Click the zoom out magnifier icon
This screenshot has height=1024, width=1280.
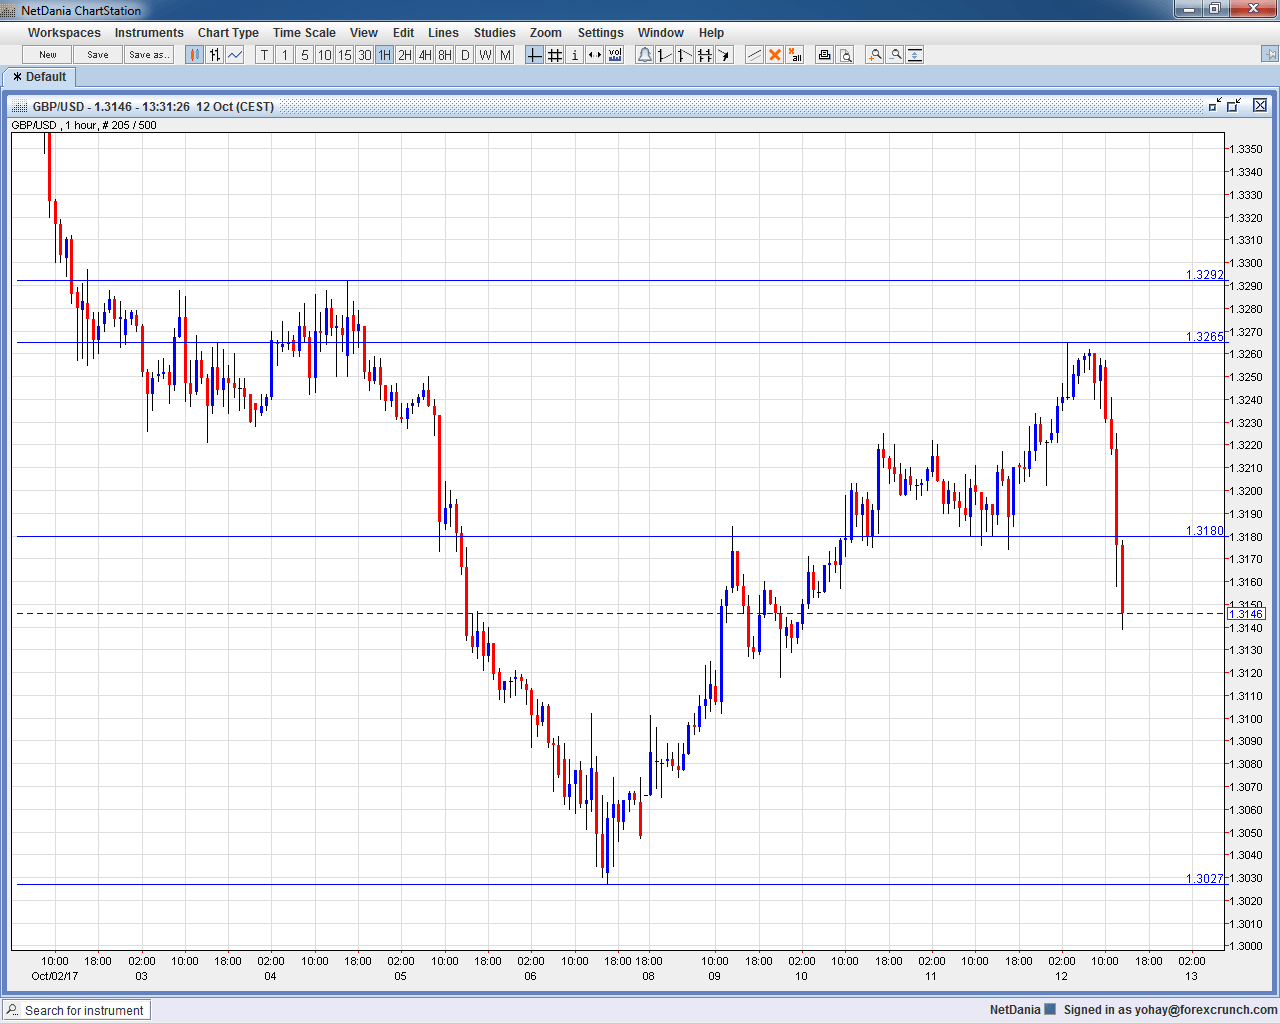click(895, 55)
